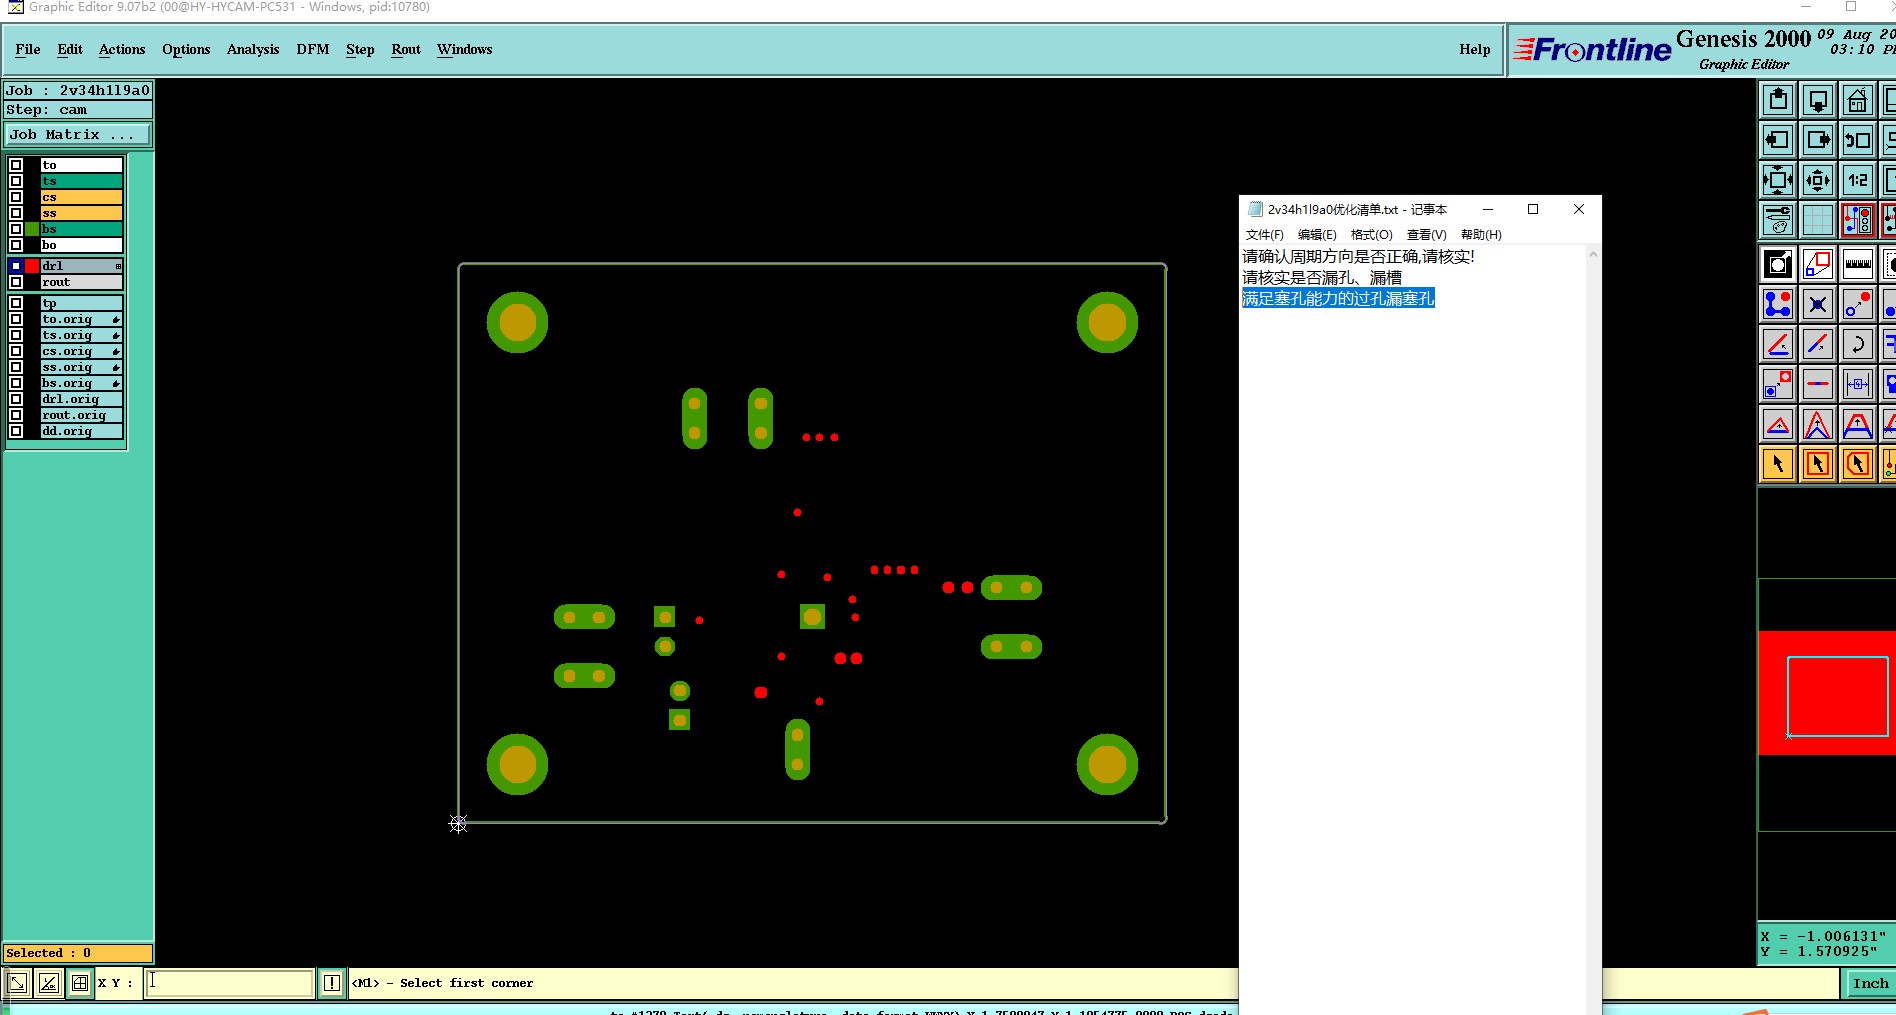The image size is (1896, 1015).
Task: Open the Actions menu
Action: coord(122,49)
